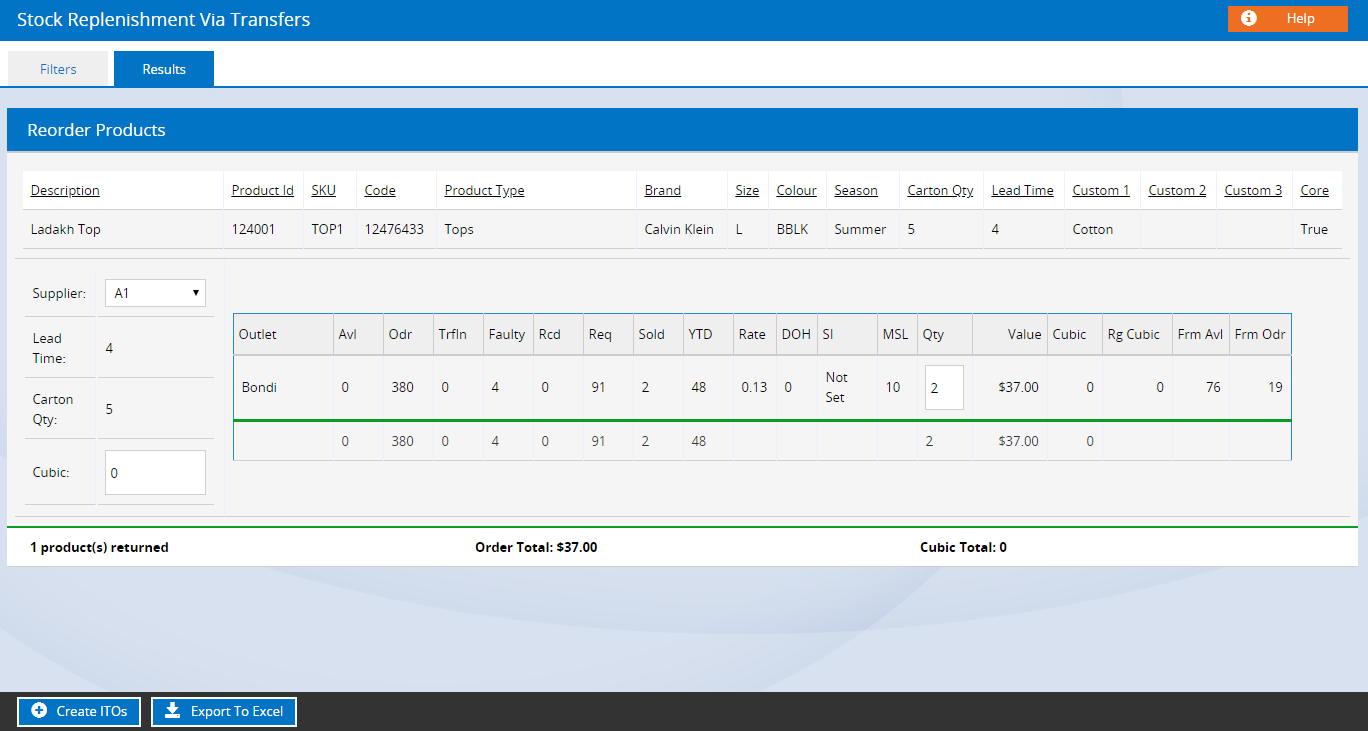Click Bondi's Rate value 0.13

(754, 387)
